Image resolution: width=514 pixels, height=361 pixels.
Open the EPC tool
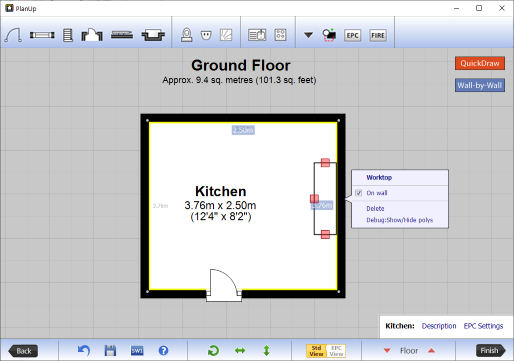352,35
